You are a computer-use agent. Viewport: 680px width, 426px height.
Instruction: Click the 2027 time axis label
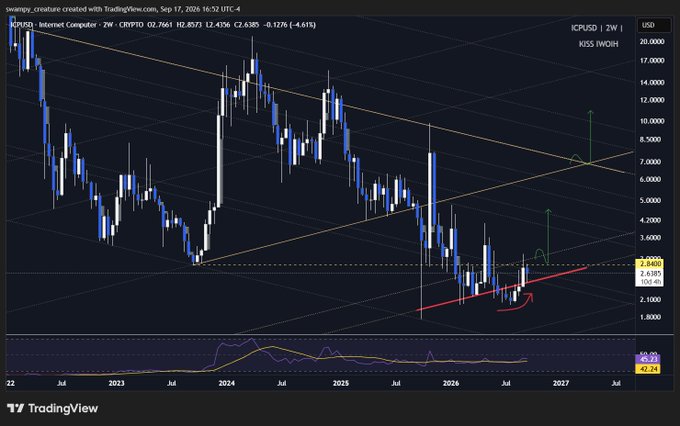tap(561, 383)
